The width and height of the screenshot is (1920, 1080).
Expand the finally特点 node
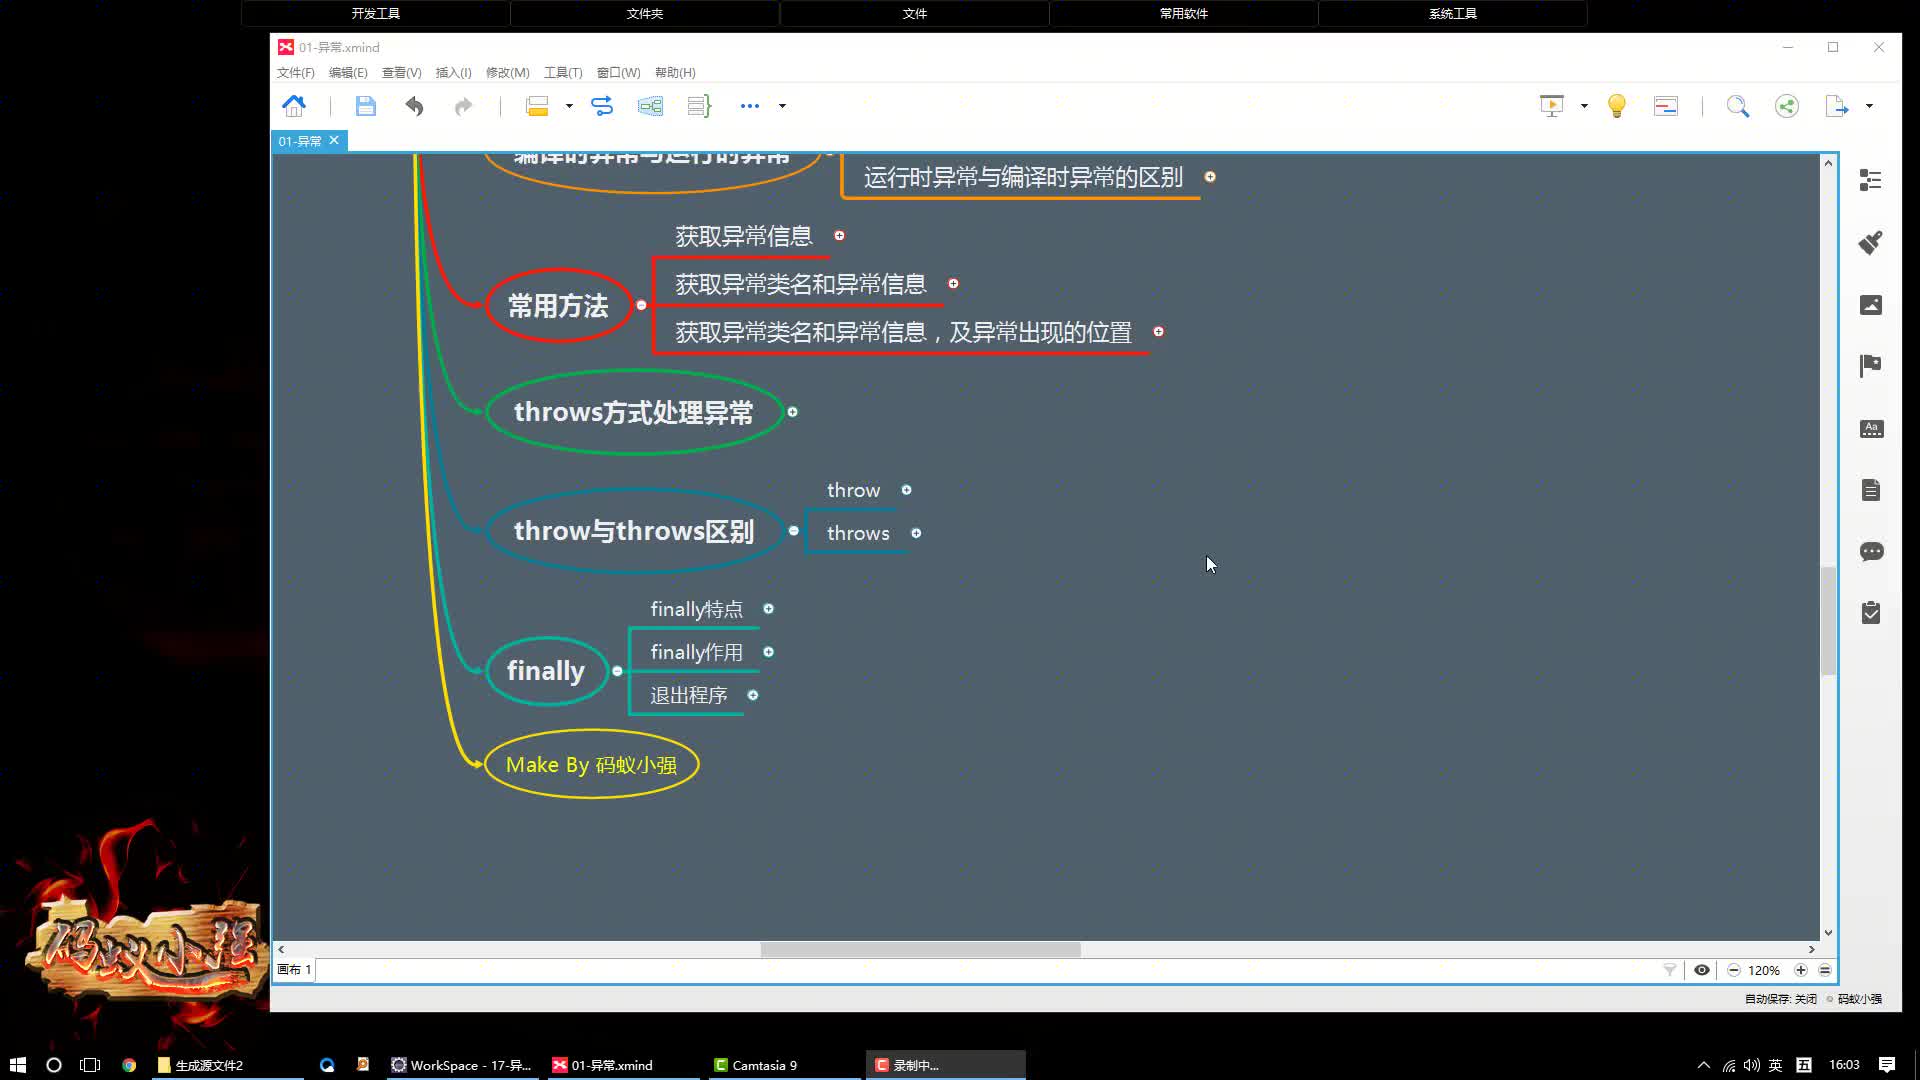(x=767, y=608)
